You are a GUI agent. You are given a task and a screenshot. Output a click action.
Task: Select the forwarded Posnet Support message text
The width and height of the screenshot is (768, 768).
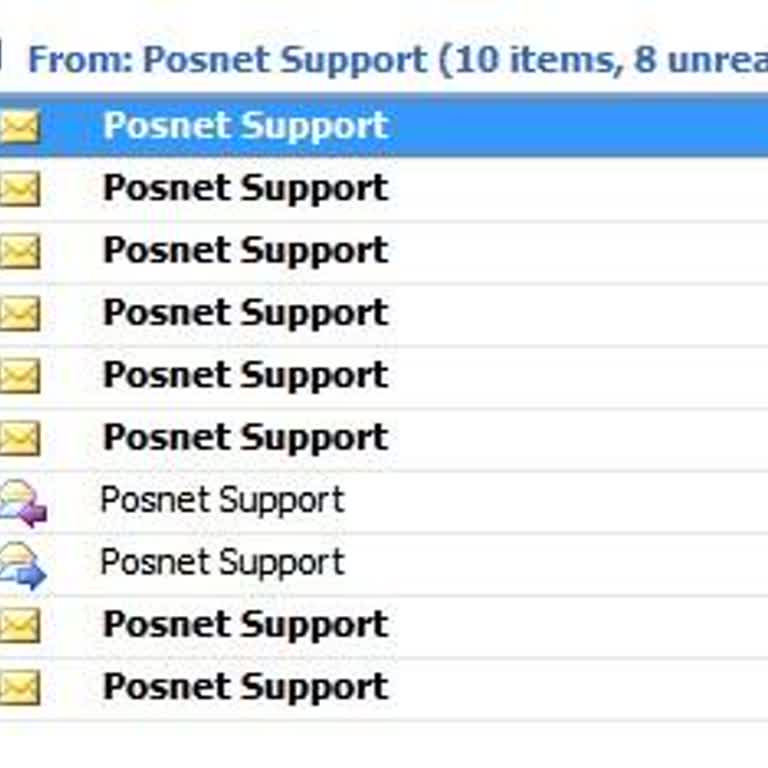tap(222, 562)
